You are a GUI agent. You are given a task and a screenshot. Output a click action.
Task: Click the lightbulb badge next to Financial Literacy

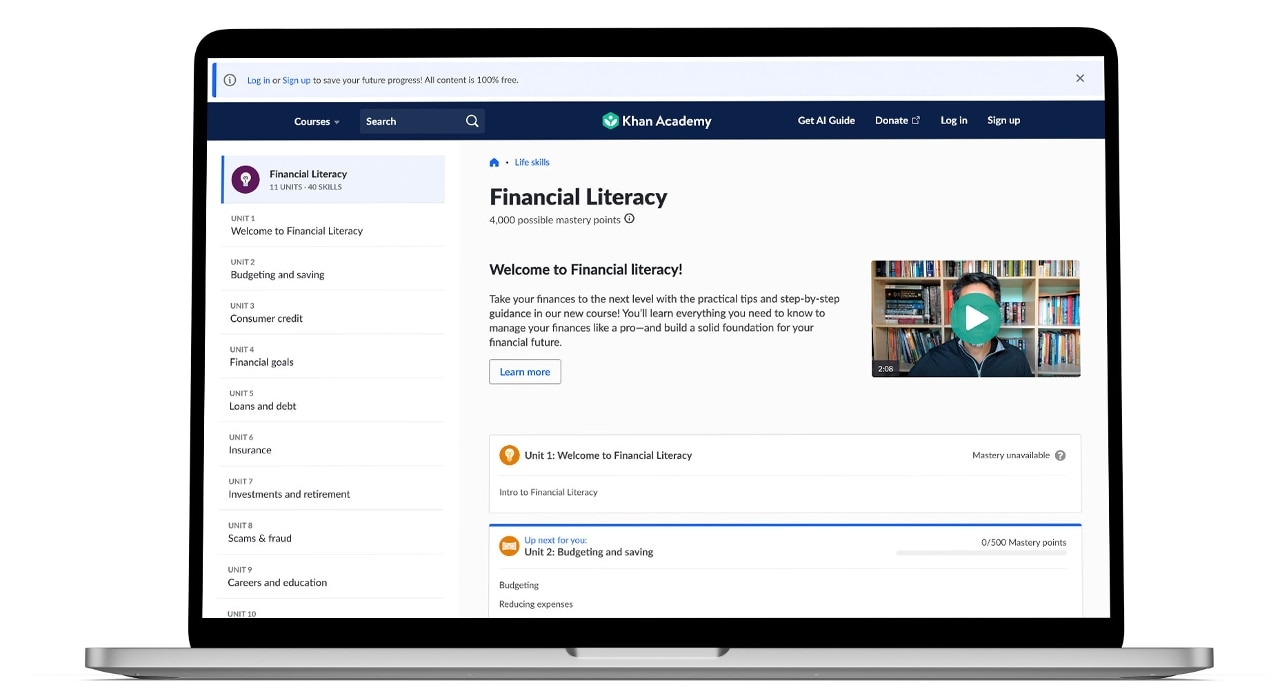pyautogui.click(x=245, y=179)
